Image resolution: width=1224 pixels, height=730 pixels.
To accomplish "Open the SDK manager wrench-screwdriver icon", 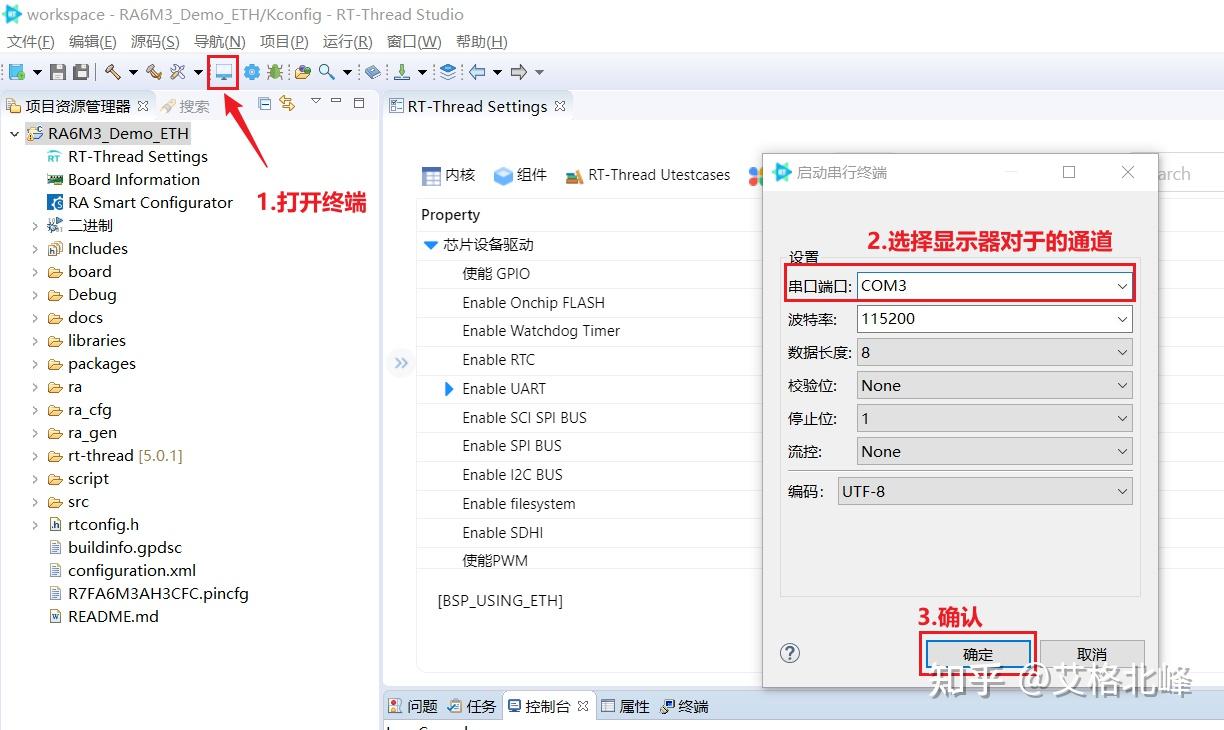I will point(178,72).
